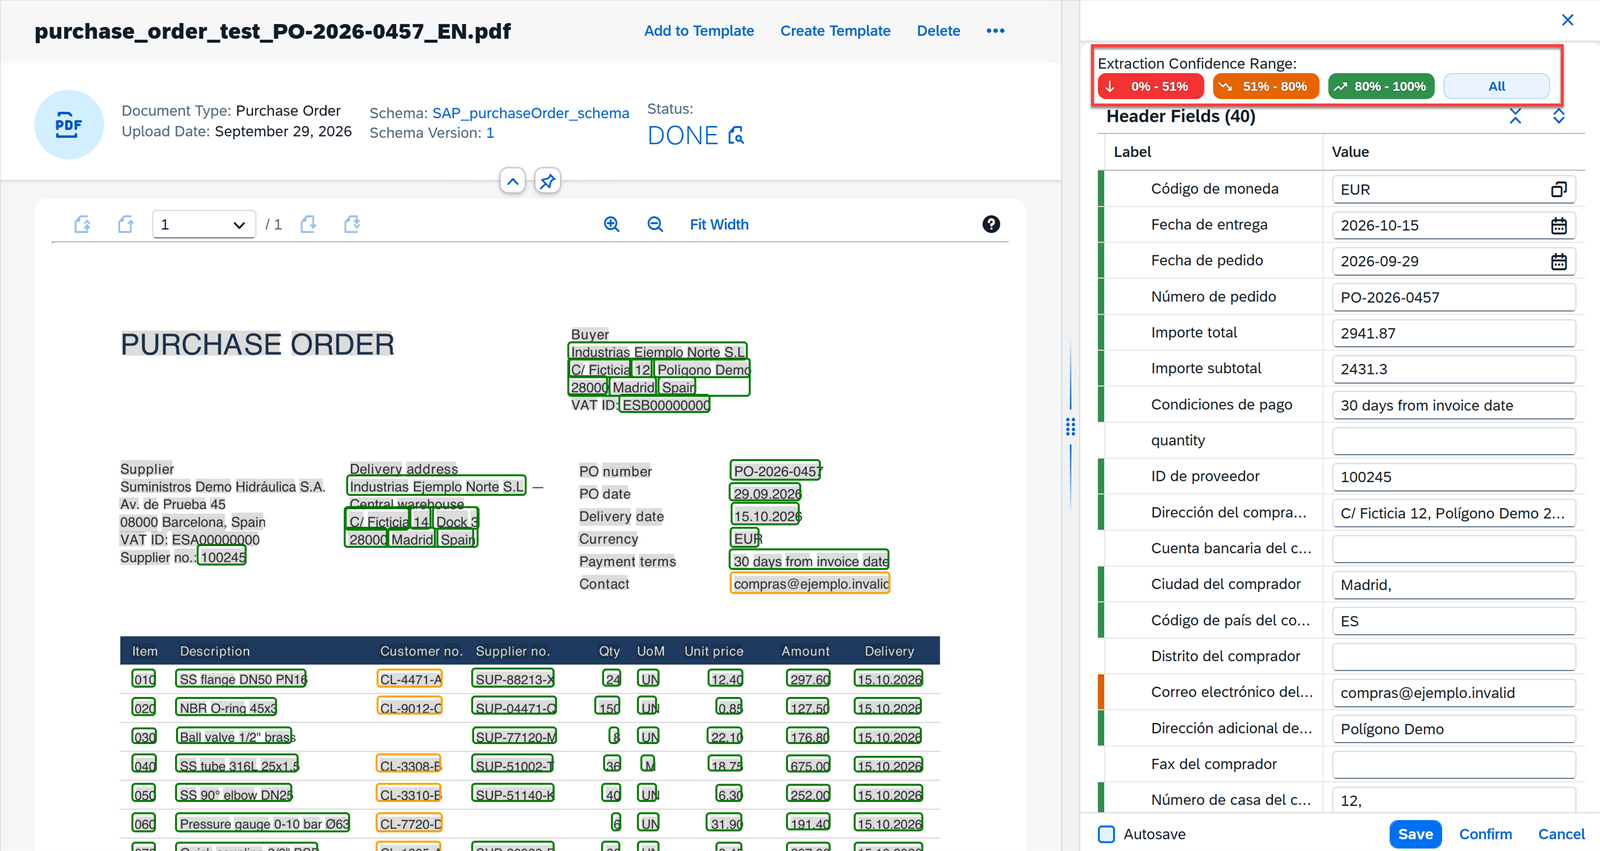Viewport: 1600px width, 851px height.
Task: Go to last page icon in viewer toolbar
Action: tap(352, 224)
